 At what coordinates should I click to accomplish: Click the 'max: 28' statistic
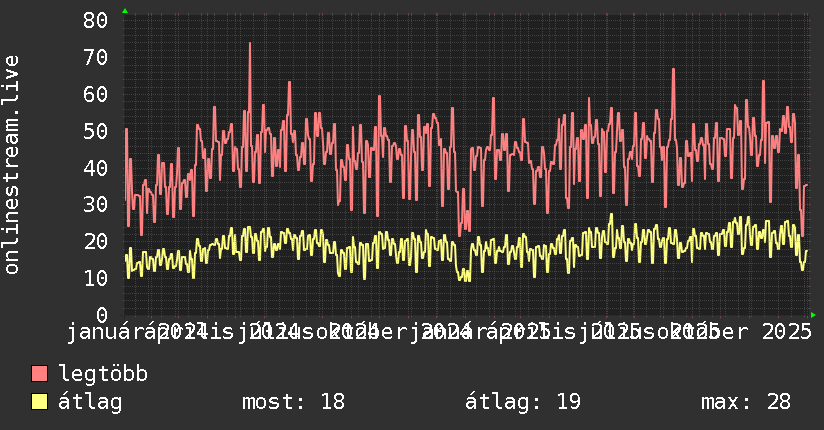pos(746,402)
